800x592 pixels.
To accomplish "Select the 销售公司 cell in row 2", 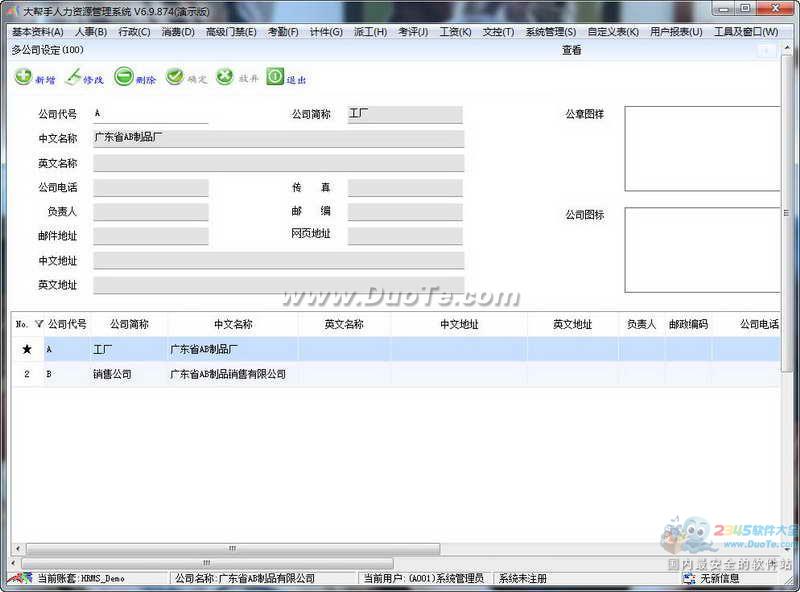I will click(x=129, y=374).
